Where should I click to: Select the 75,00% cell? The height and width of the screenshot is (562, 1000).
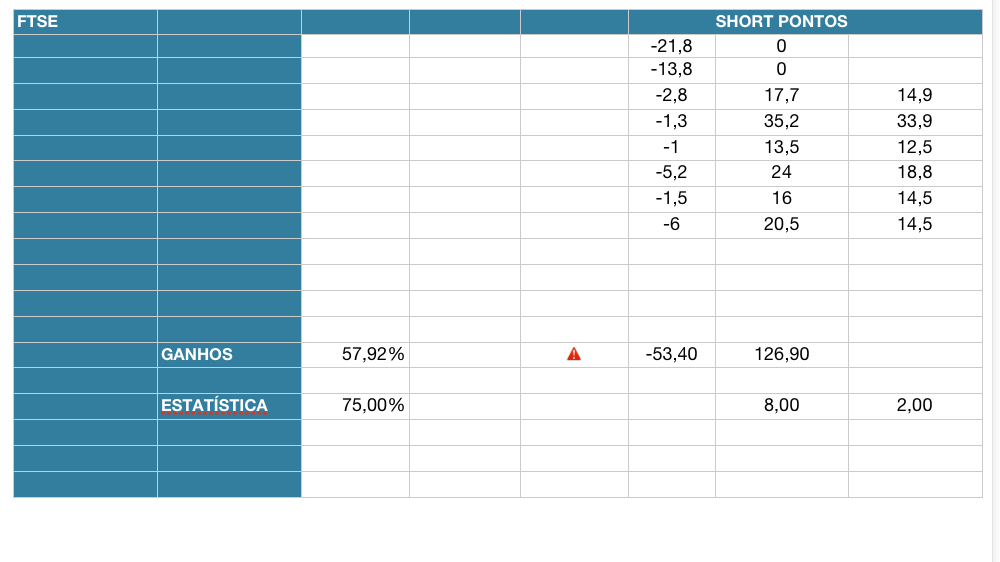pos(355,406)
